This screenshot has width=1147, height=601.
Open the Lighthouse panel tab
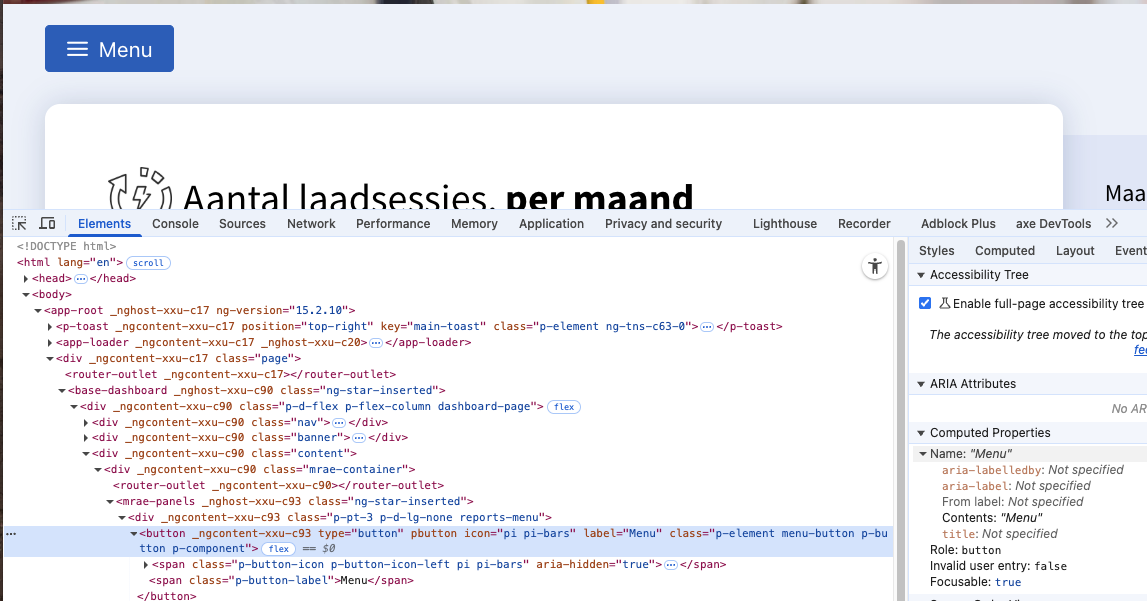coord(784,224)
